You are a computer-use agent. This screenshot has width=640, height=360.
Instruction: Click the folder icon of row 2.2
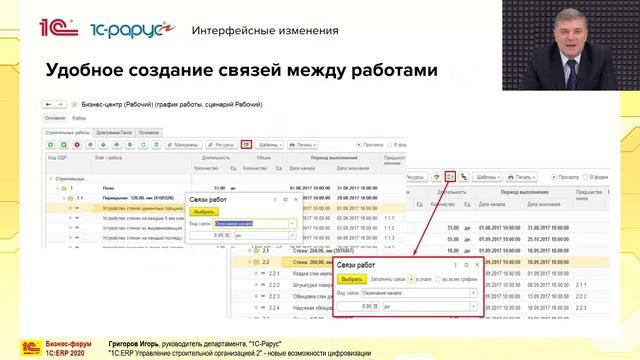(256, 262)
